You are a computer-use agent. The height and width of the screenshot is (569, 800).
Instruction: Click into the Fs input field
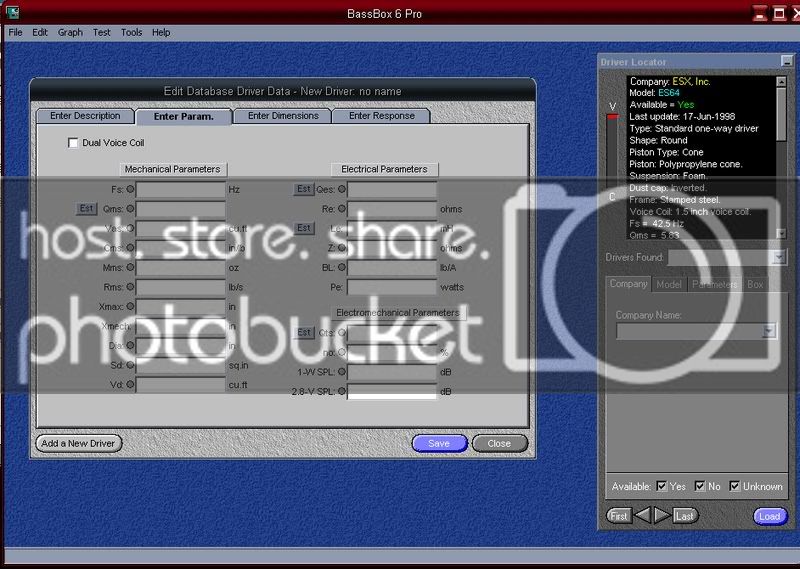[181, 190]
